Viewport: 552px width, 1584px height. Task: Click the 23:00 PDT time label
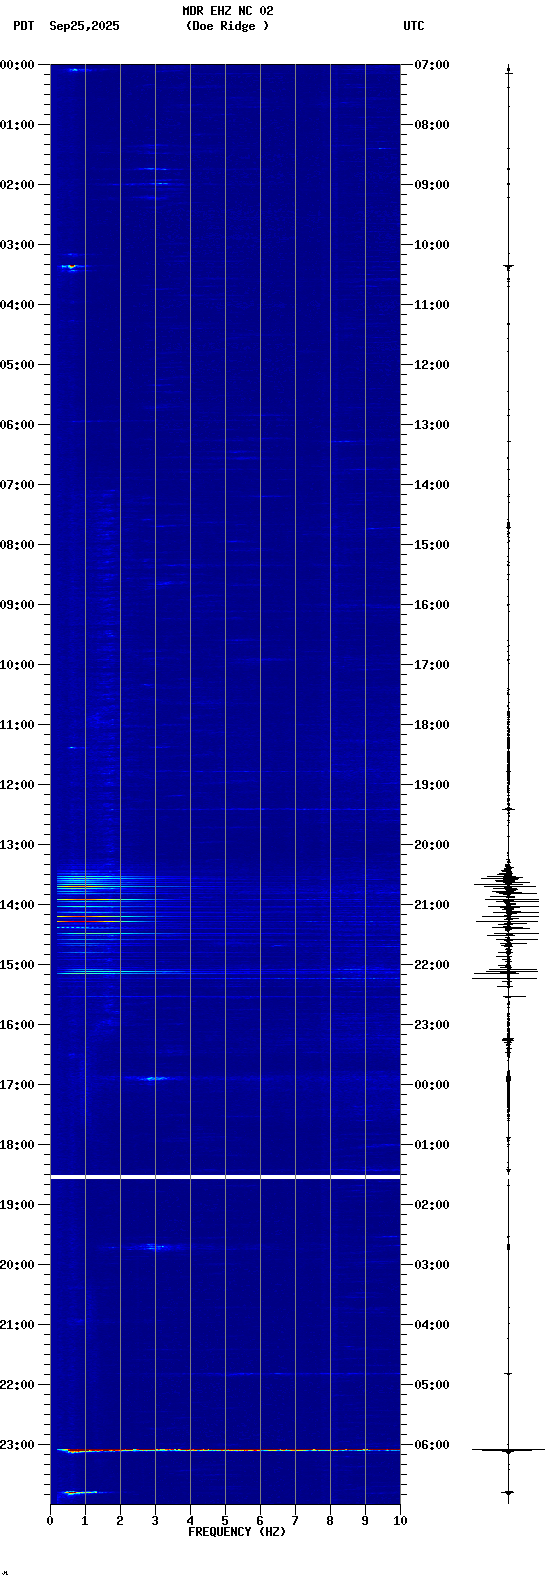tap(18, 1445)
